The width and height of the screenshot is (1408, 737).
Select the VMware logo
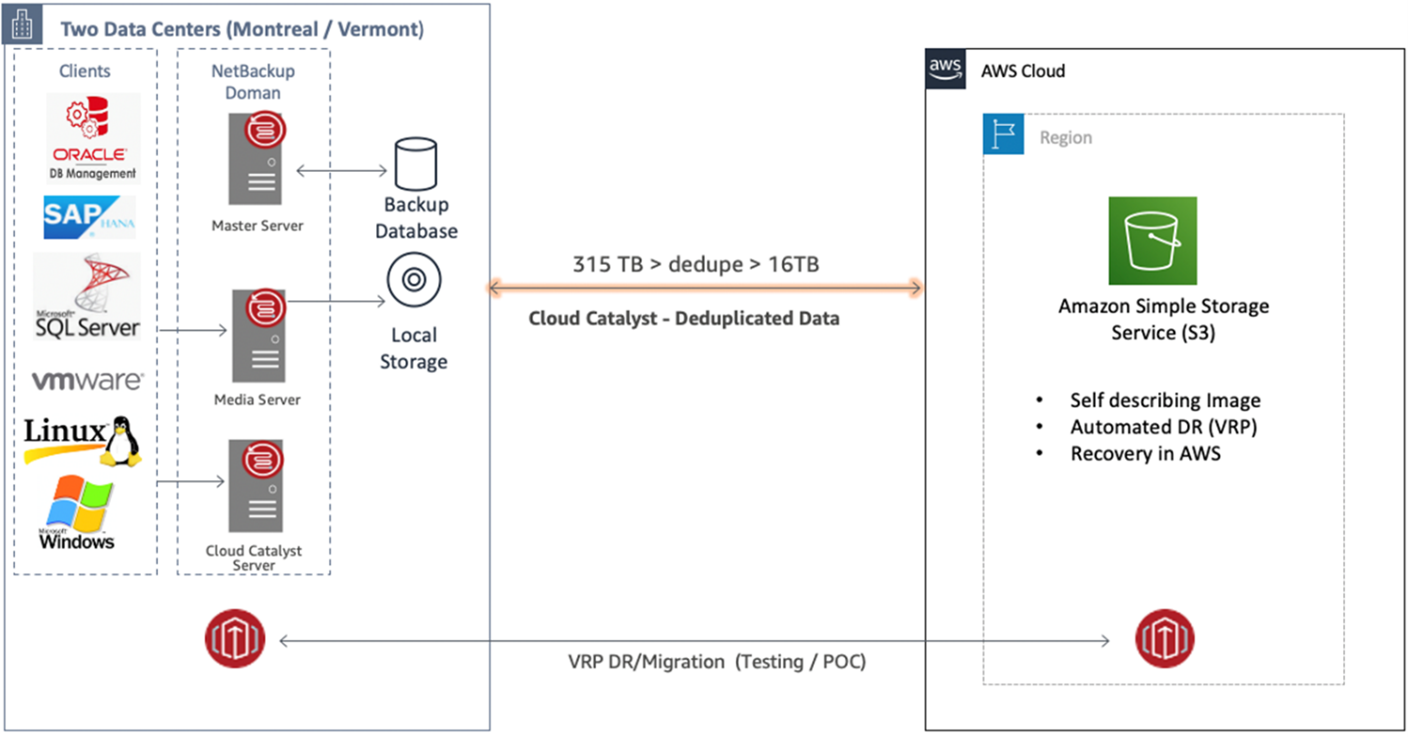pos(87,381)
